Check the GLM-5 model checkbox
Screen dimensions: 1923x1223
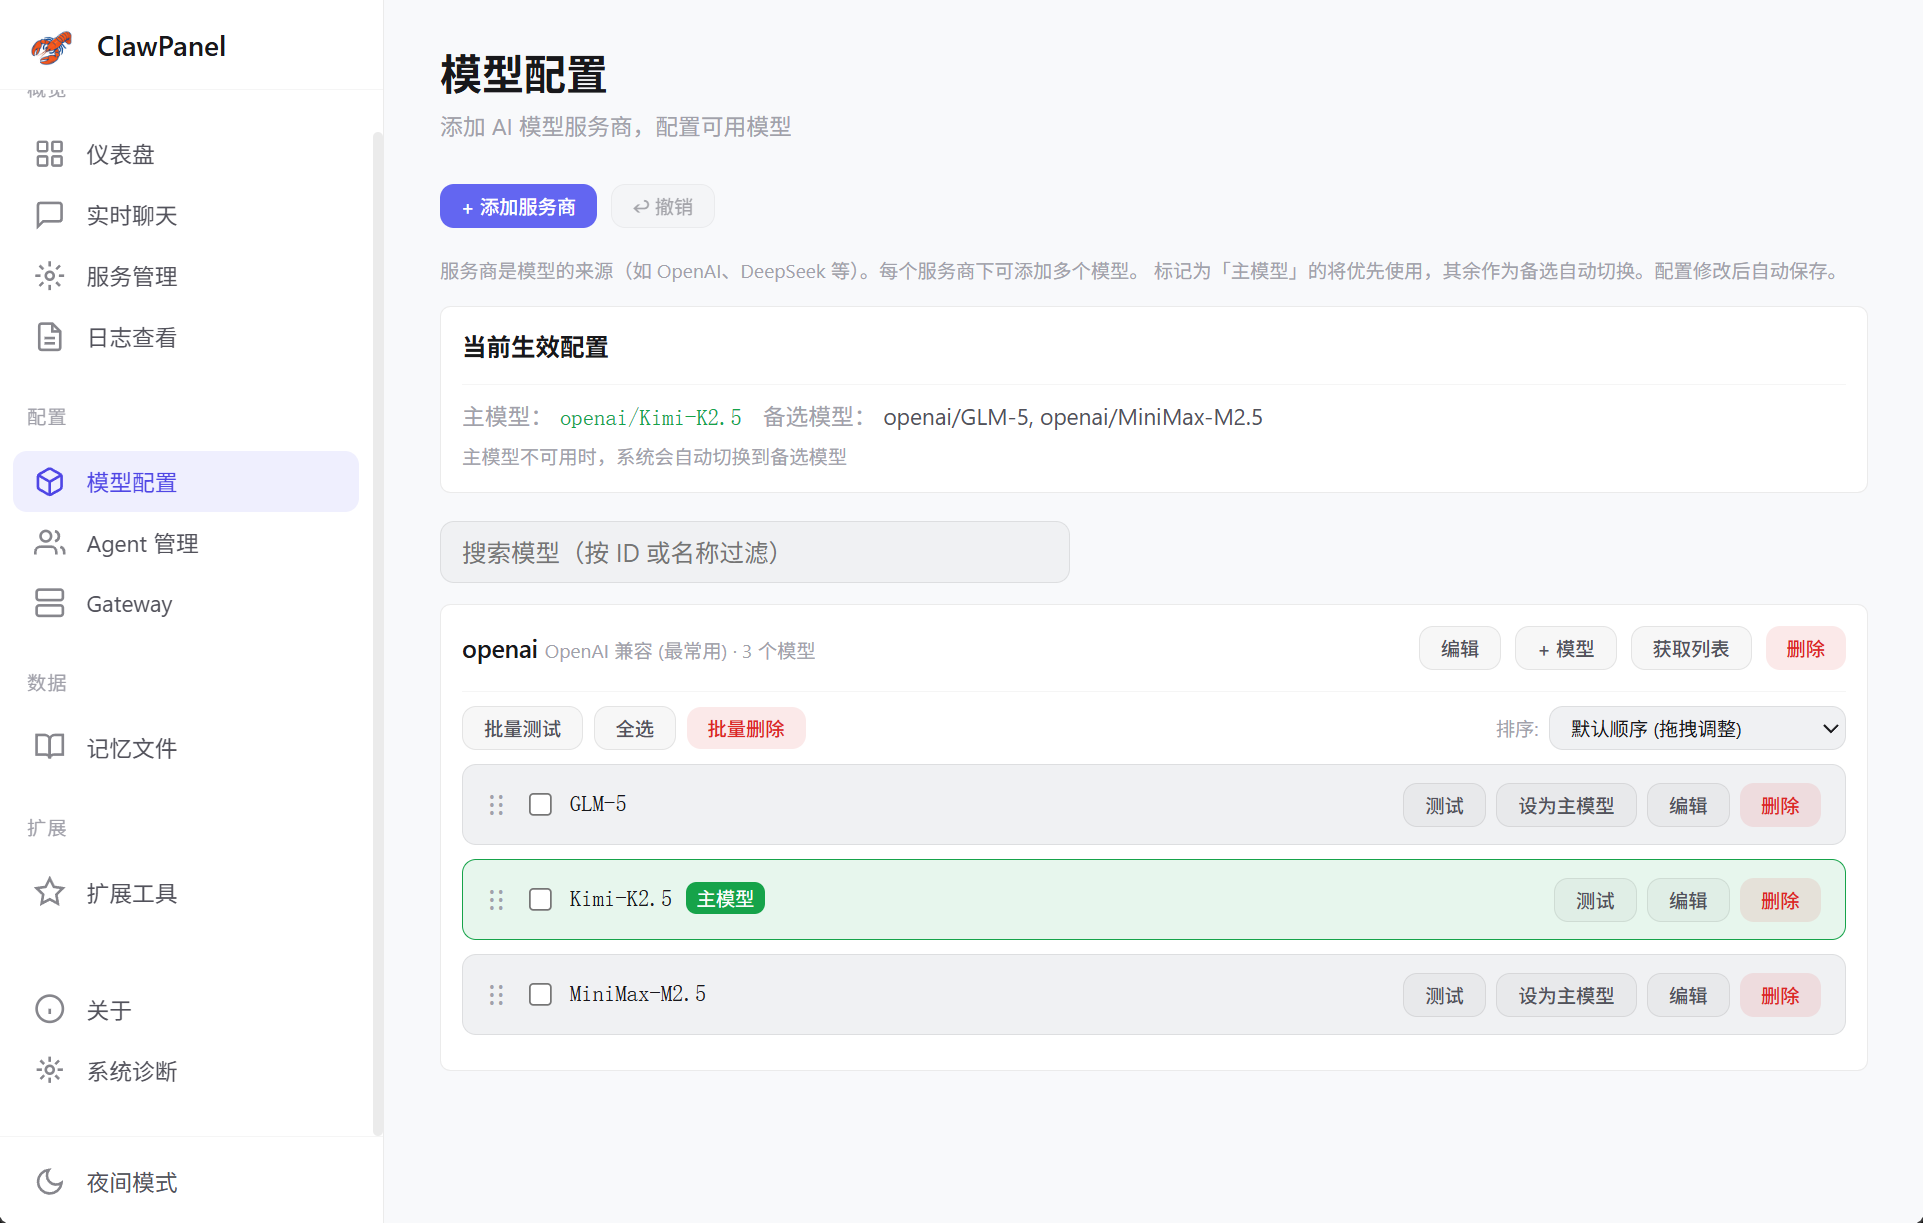tap(540, 804)
